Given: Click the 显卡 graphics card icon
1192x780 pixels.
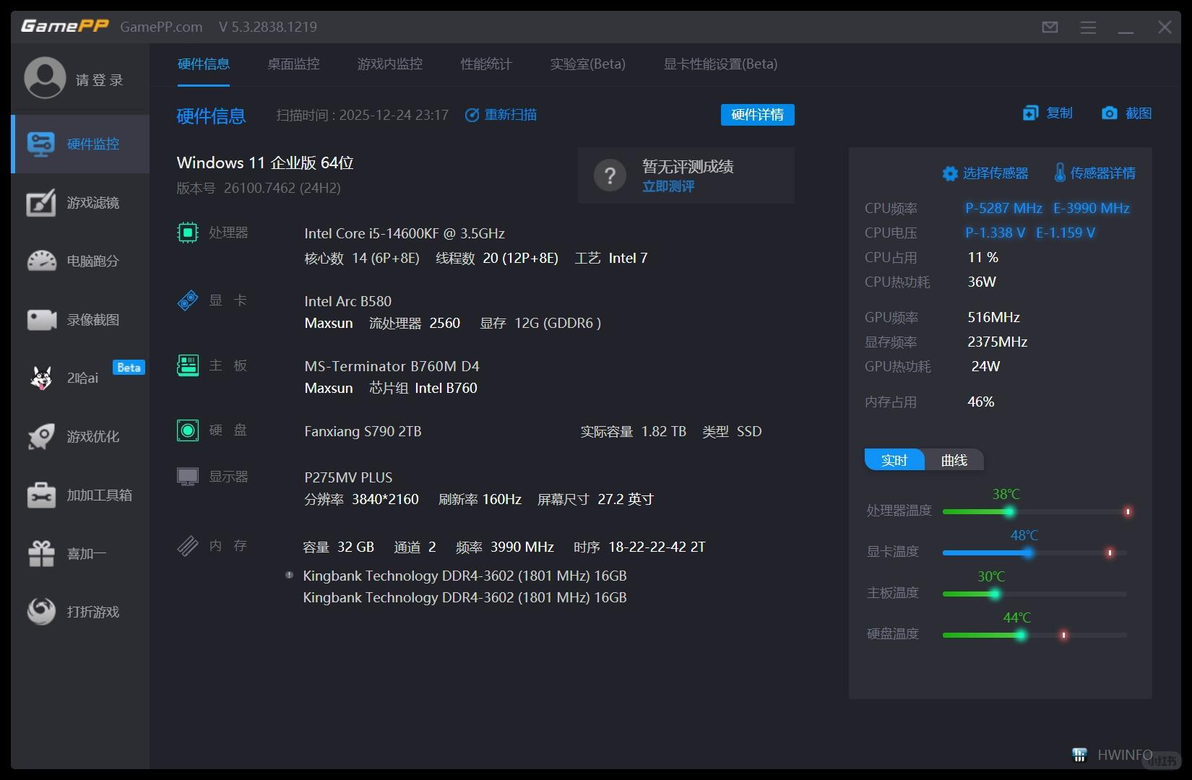Looking at the screenshot, I should tap(188, 300).
